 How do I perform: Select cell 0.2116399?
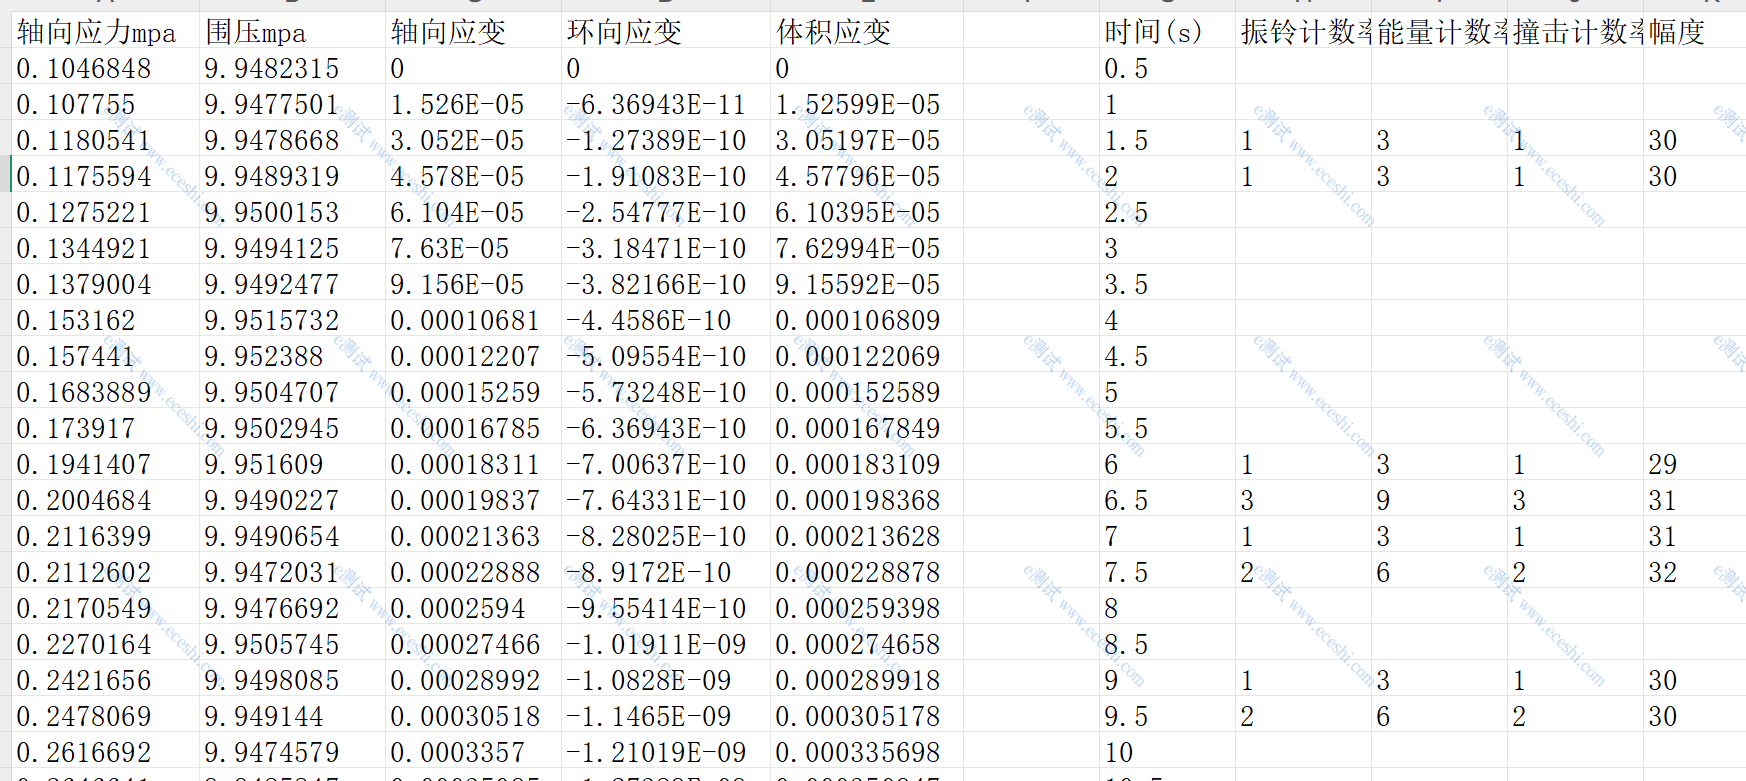[x=106, y=535]
